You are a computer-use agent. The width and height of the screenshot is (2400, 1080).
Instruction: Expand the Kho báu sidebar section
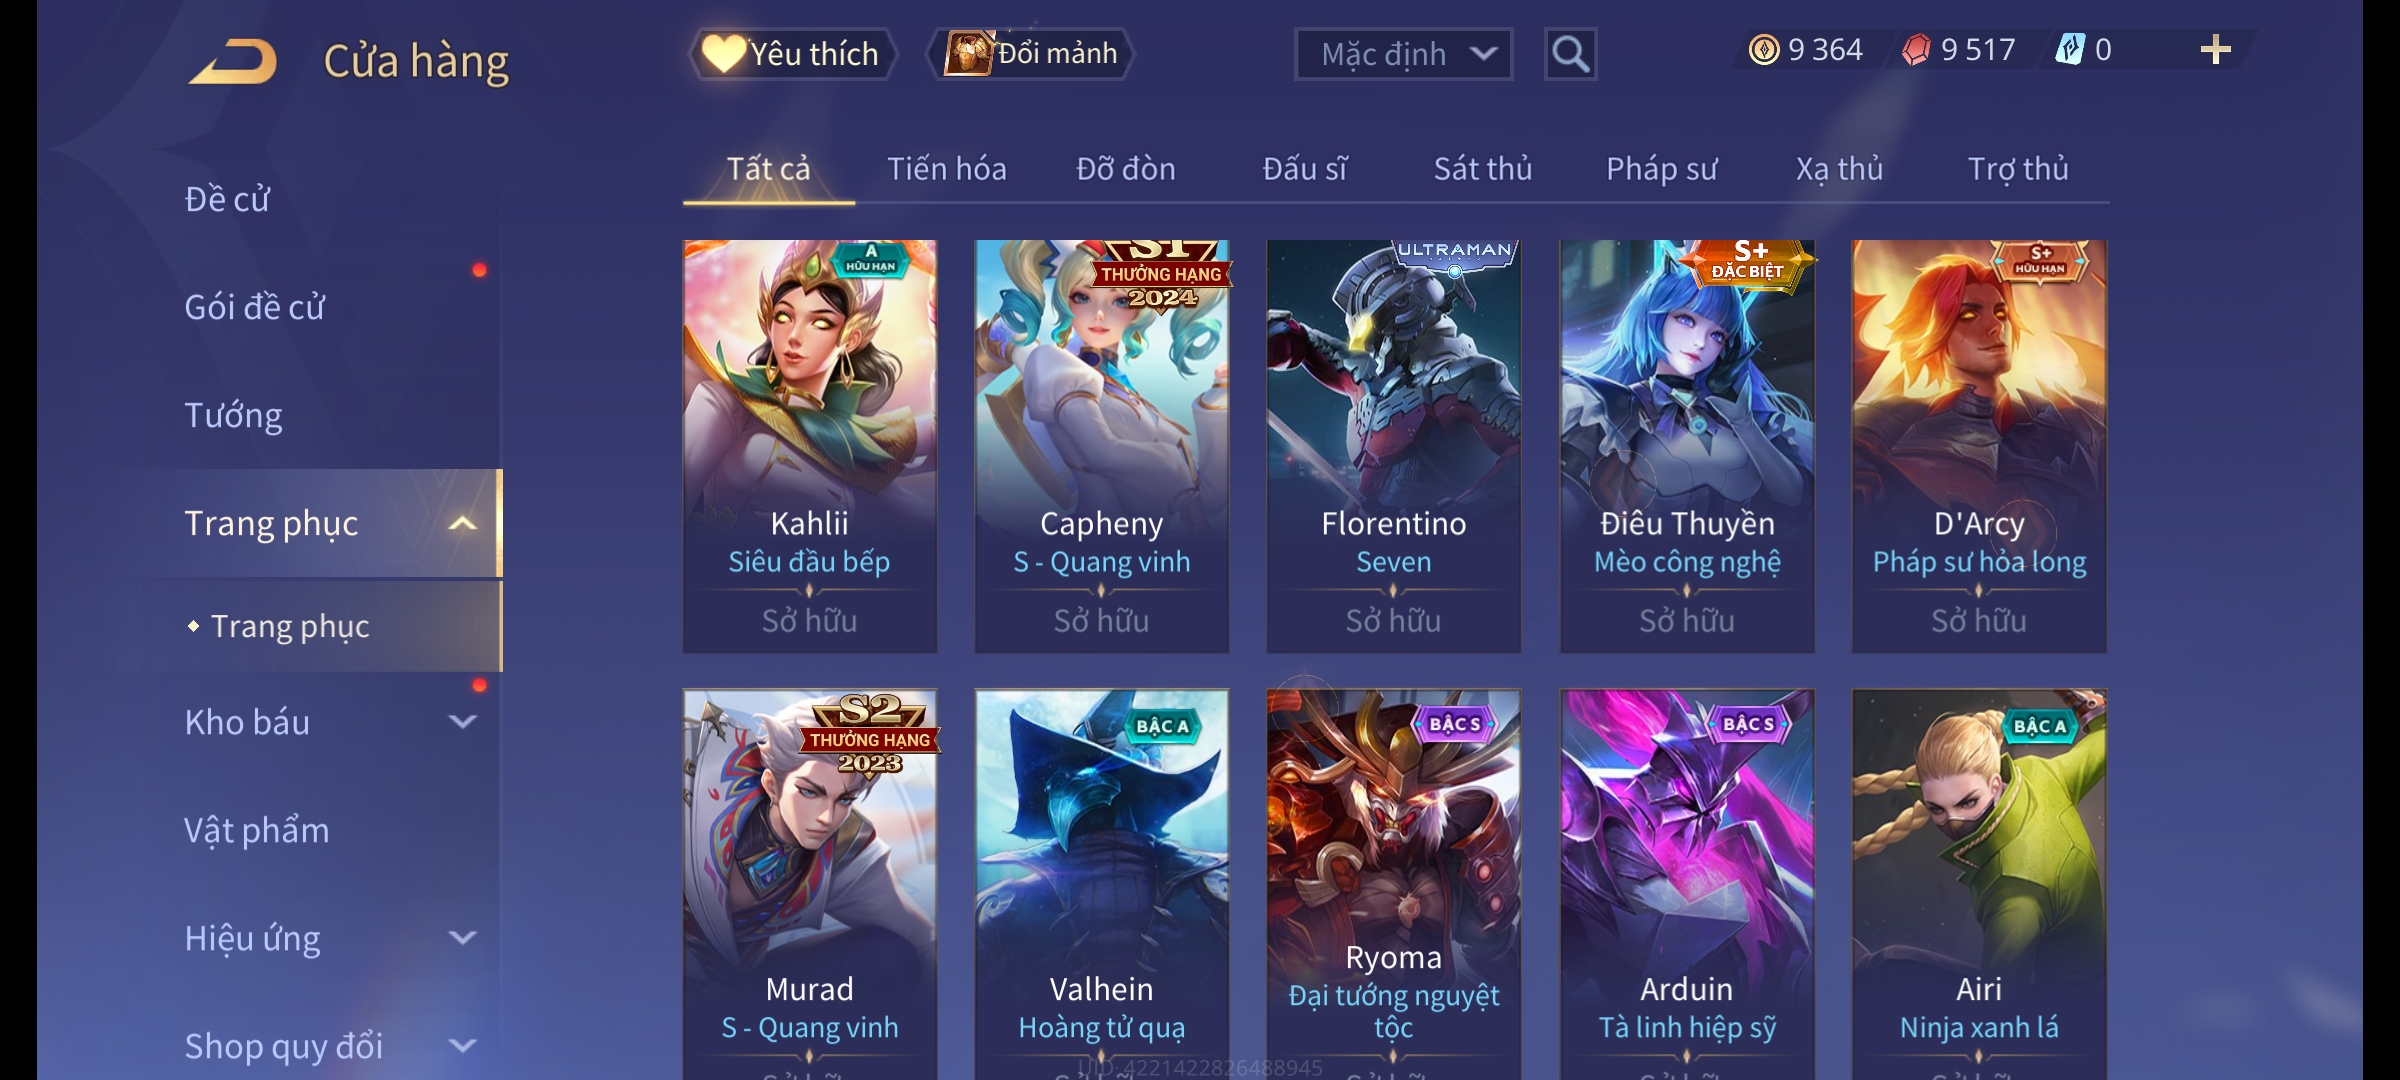pyautogui.click(x=463, y=722)
